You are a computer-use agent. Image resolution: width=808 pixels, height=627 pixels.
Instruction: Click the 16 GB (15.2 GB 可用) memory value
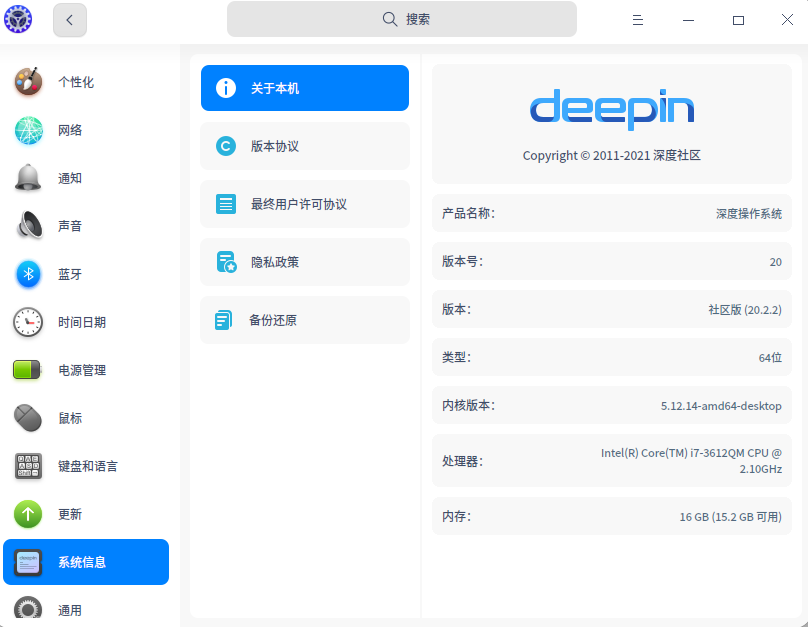click(731, 516)
